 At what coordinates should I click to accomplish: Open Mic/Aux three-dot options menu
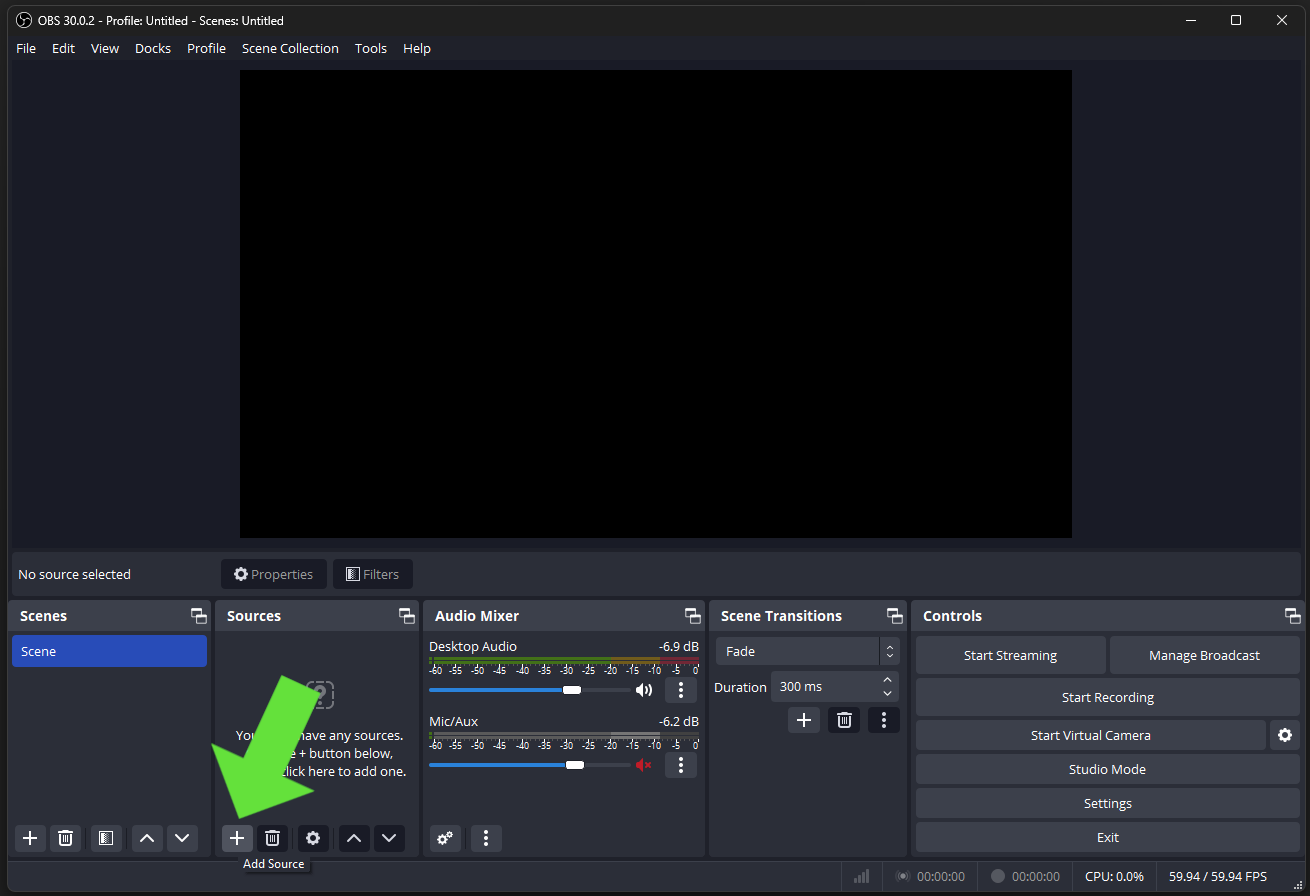[681, 765]
